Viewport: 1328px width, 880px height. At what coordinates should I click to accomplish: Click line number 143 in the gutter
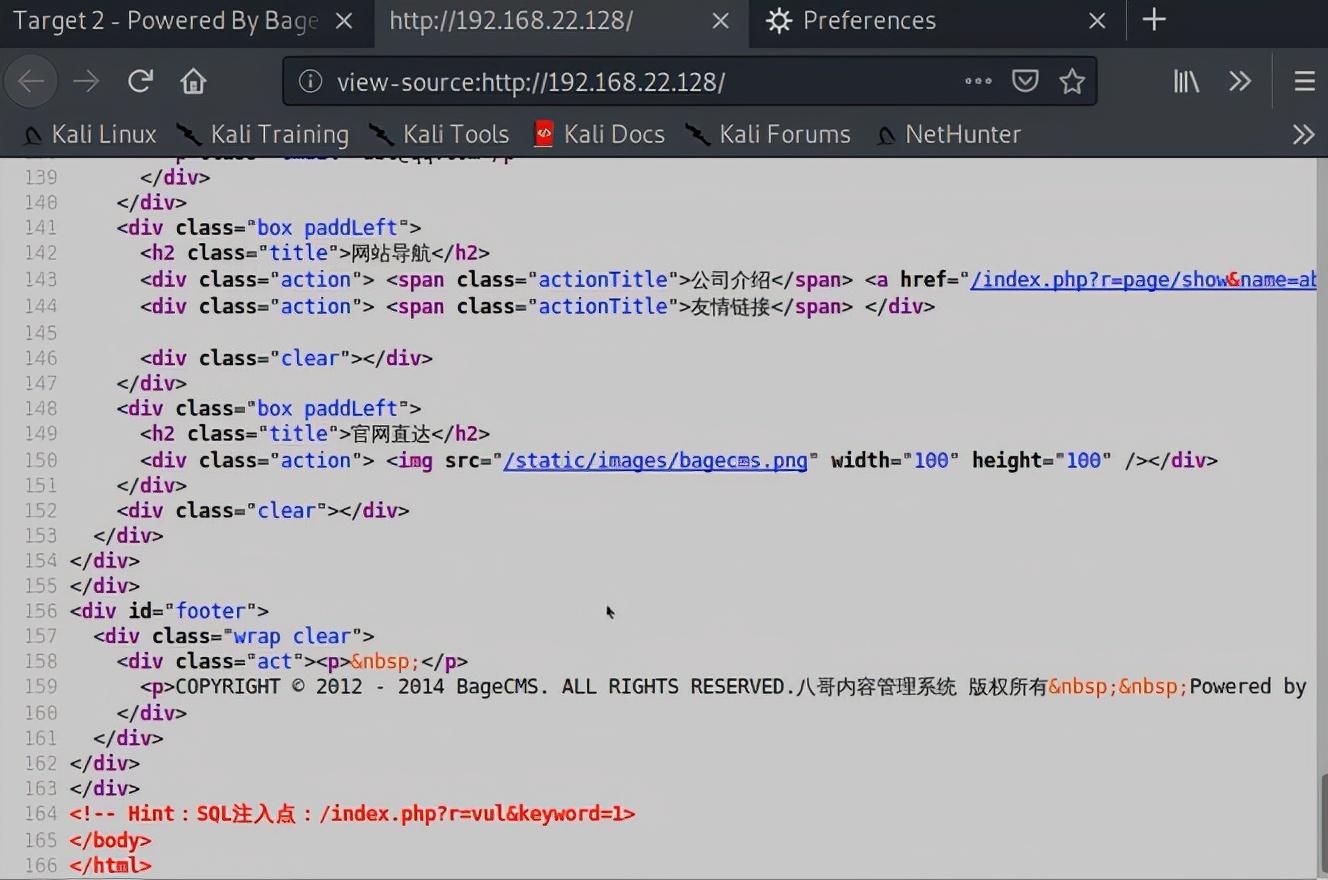click(41, 280)
